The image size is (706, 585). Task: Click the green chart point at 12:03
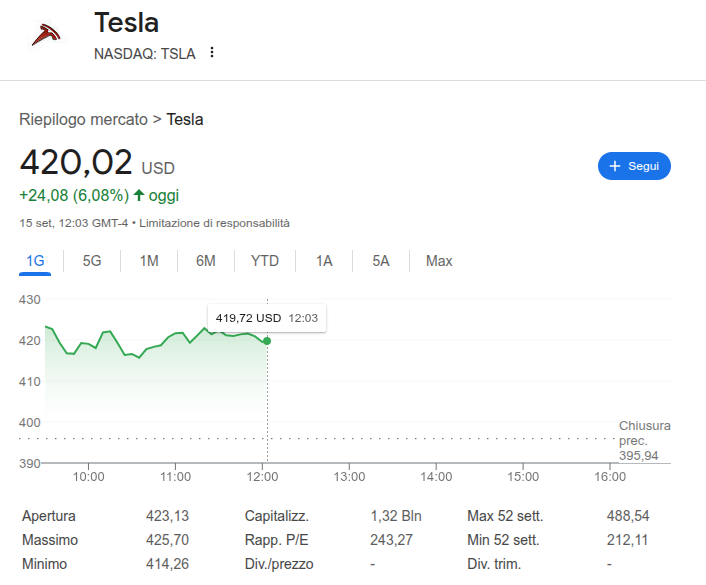point(267,341)
